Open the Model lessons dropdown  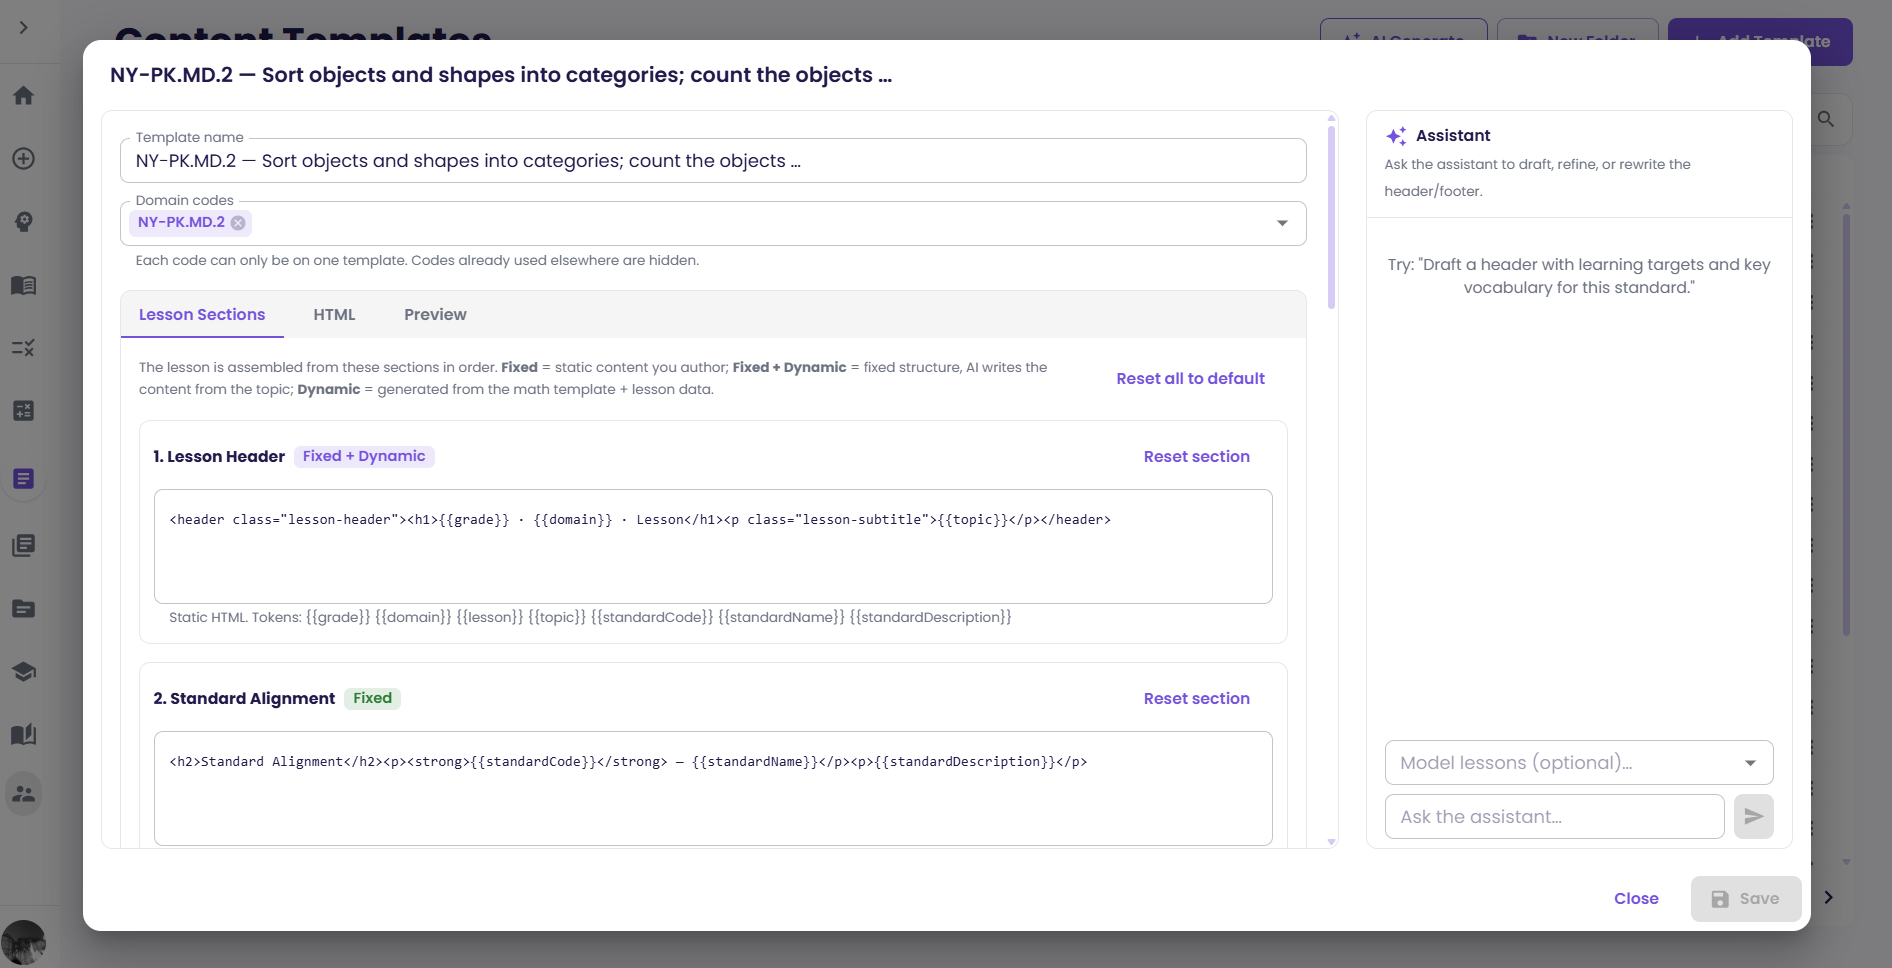[x=1579, y=763]
